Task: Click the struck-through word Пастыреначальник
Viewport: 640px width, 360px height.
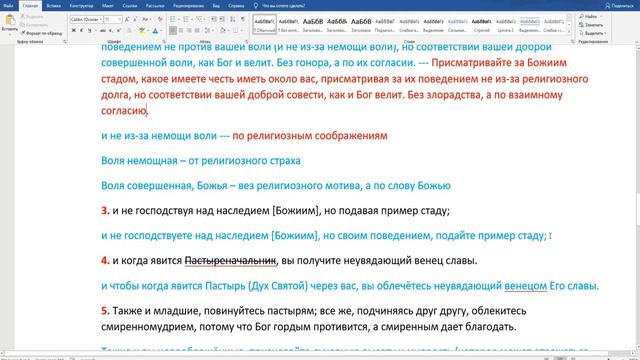Action: (x=230, y=260)
